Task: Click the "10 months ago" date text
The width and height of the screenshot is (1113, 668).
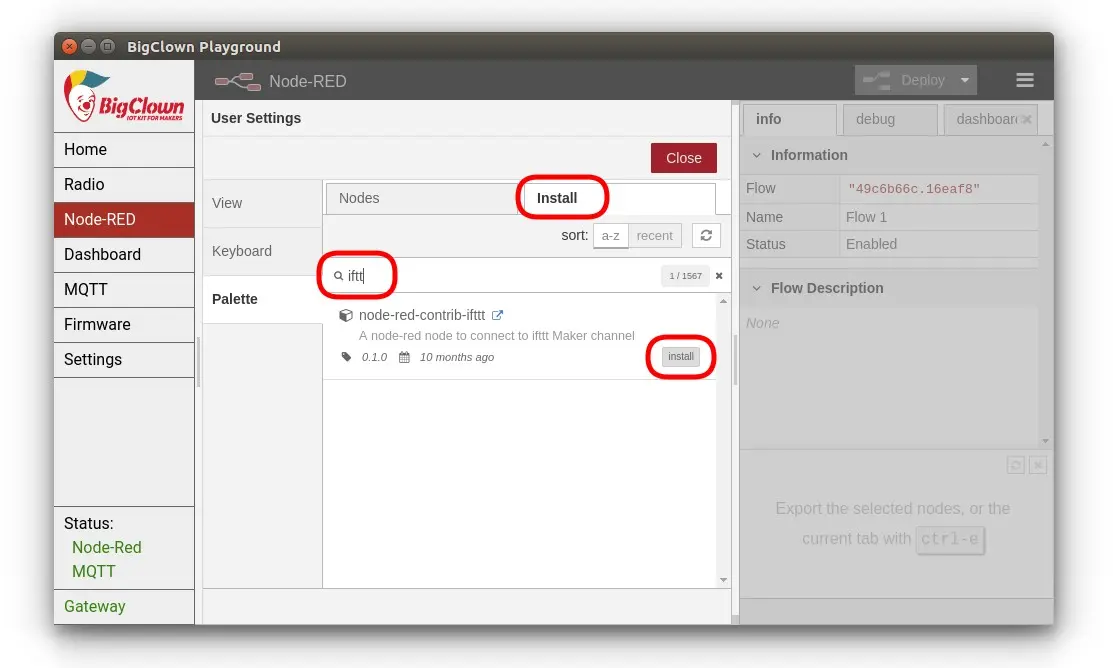Action: [x=456, y=357]
